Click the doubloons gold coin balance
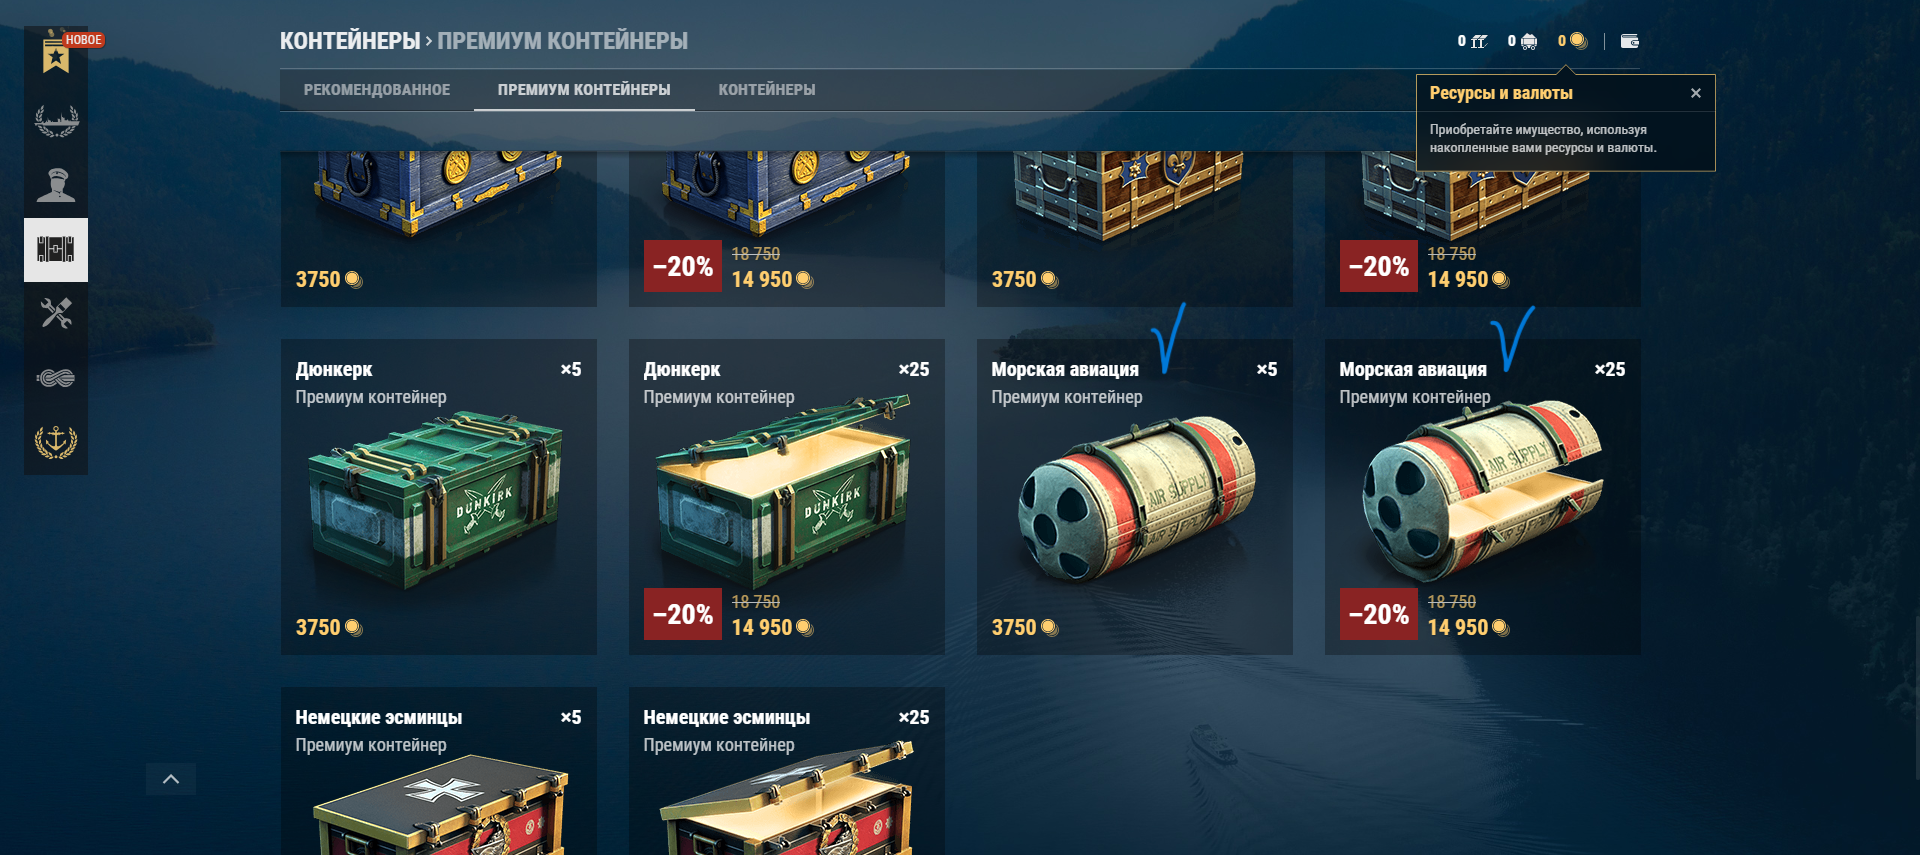The height and width of the screenshot is (855, 1920). [1572, 41]
